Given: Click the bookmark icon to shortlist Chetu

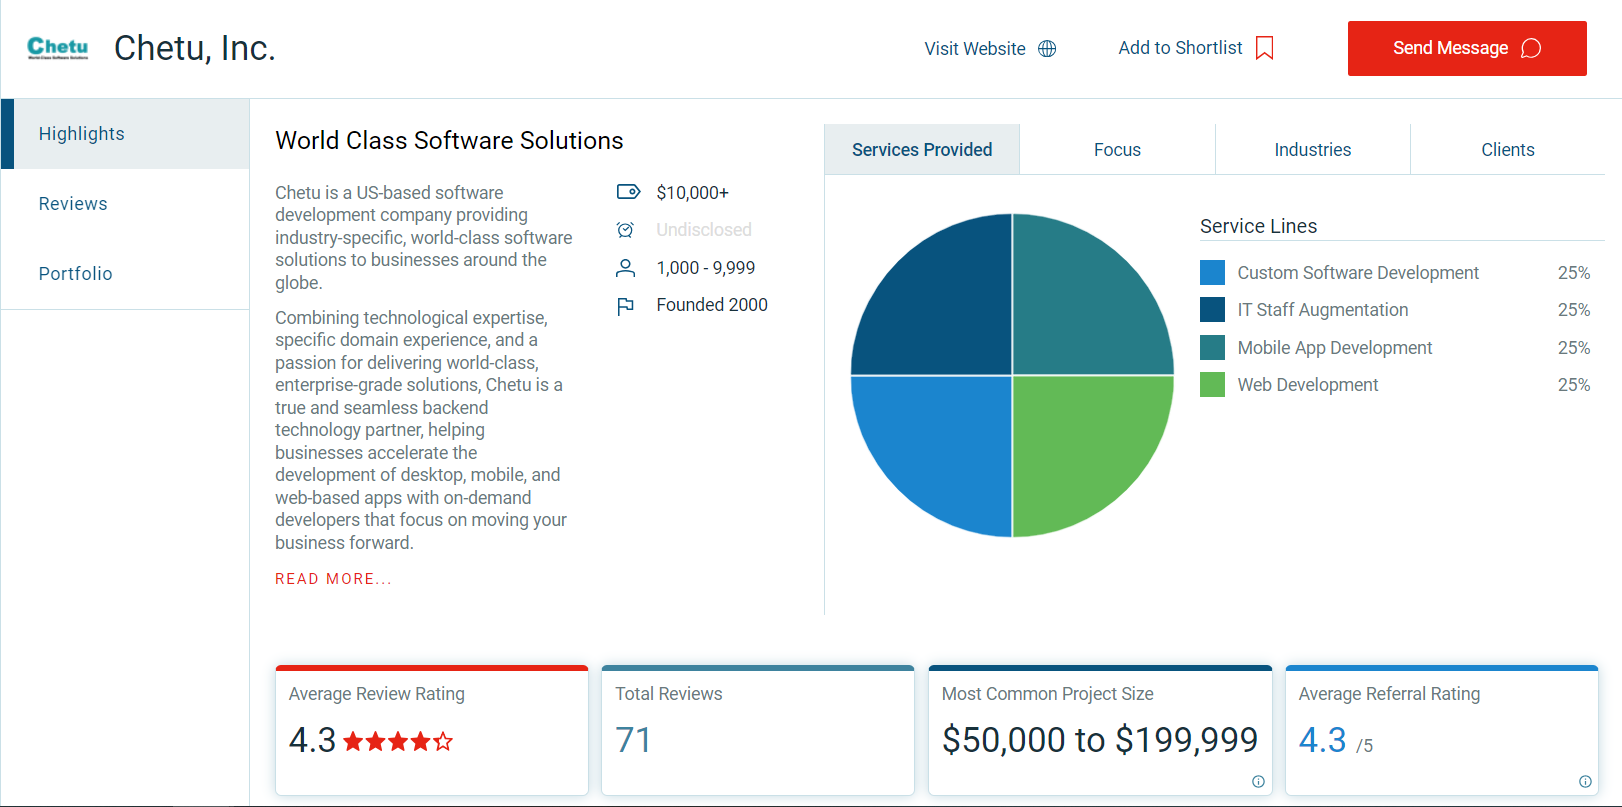Looking at the screenshot, I should (1264, 48).
